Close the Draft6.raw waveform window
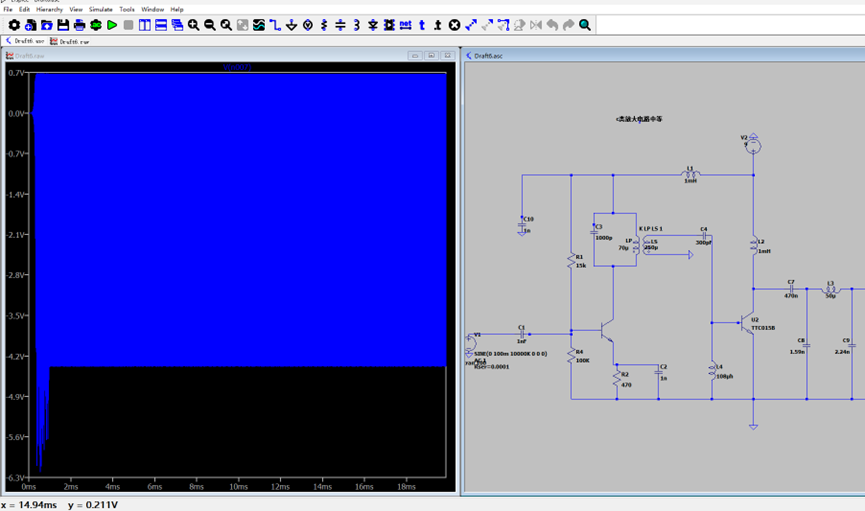 point(448,55)
